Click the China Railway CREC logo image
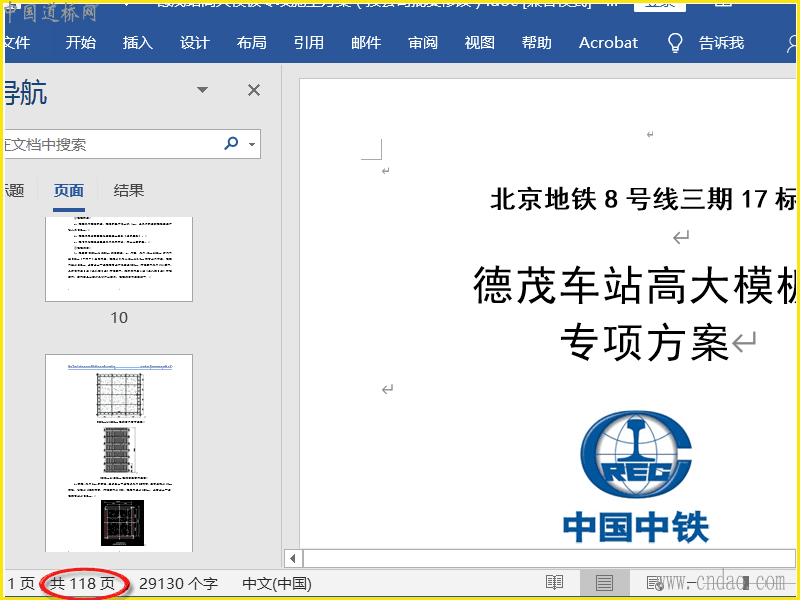800x600 pixels. [x=636, y=454]
